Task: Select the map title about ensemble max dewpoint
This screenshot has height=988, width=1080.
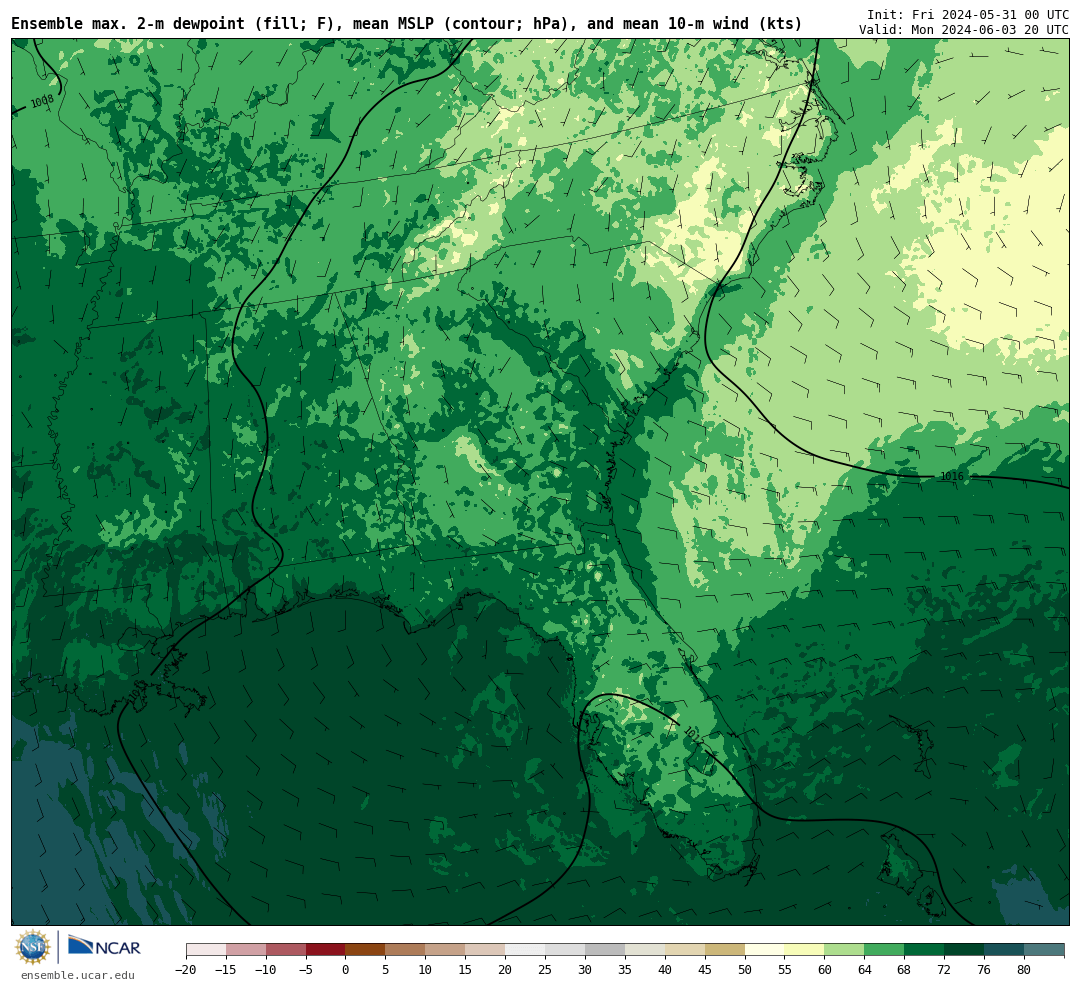Action: pos(406,24)
